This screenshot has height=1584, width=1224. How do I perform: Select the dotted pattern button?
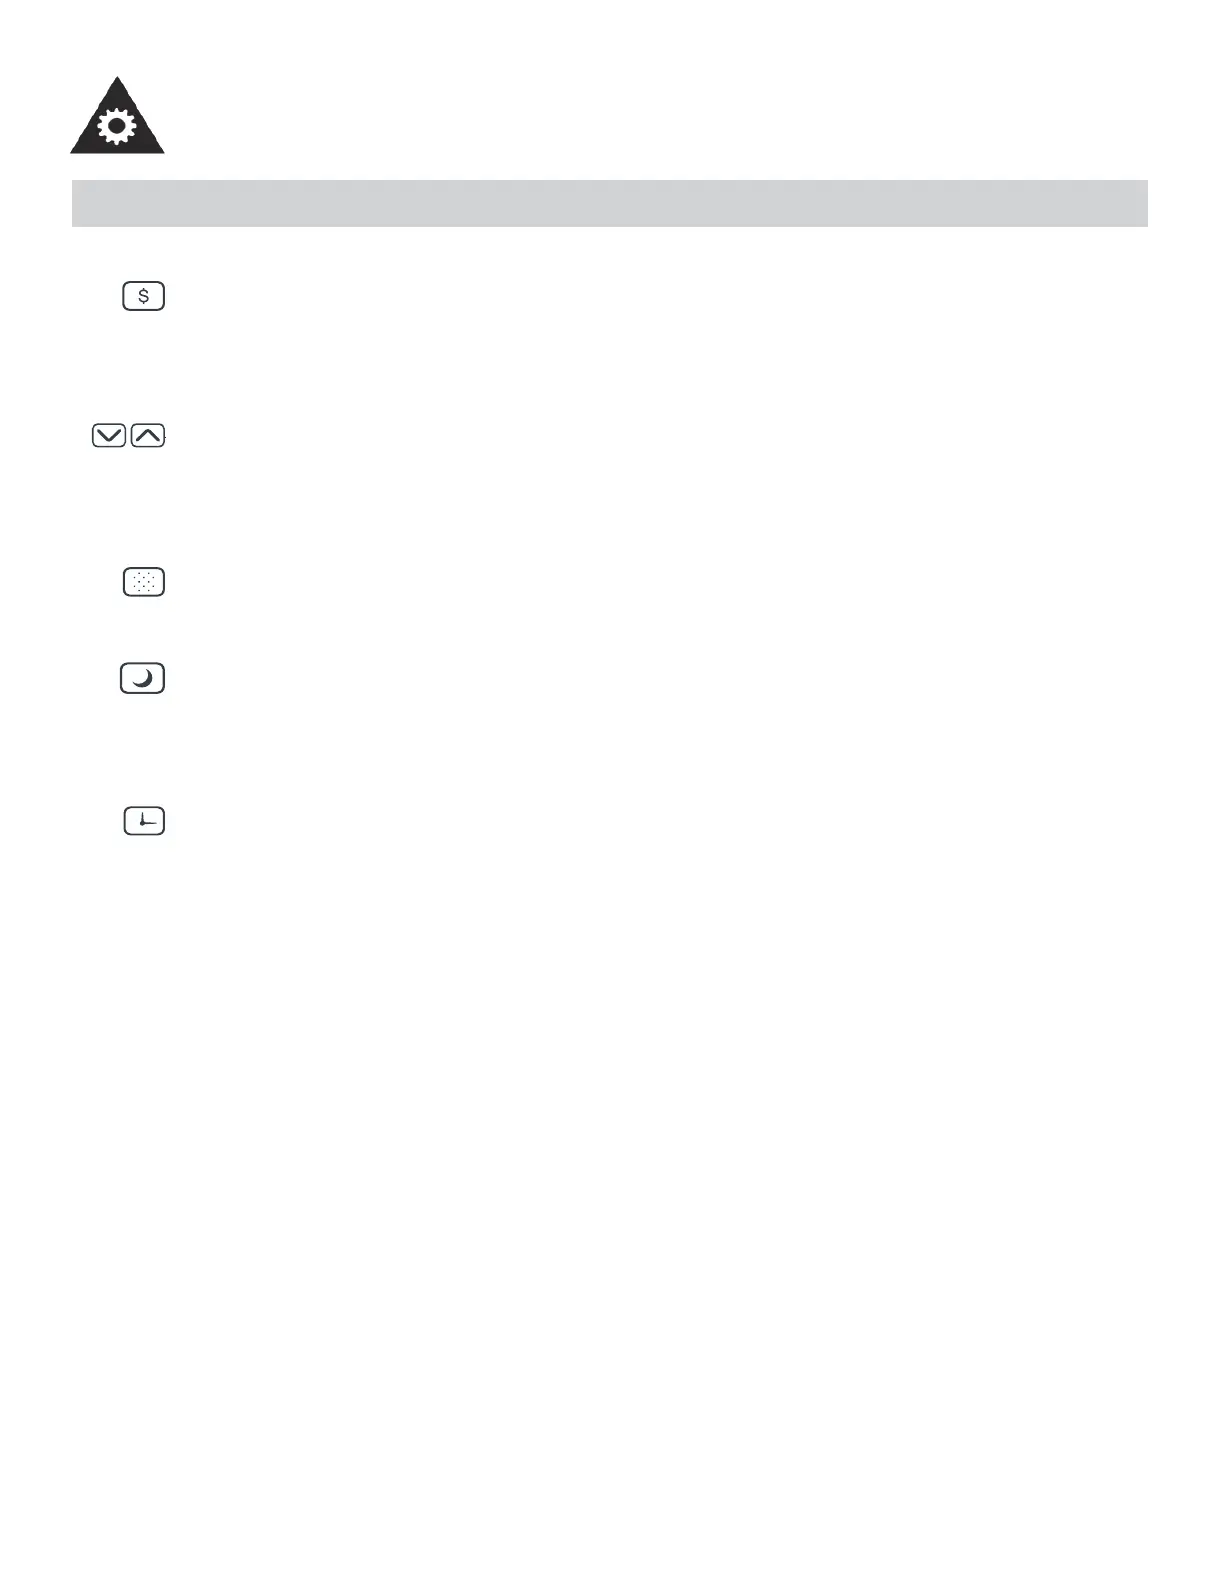(x=144, y=582)
